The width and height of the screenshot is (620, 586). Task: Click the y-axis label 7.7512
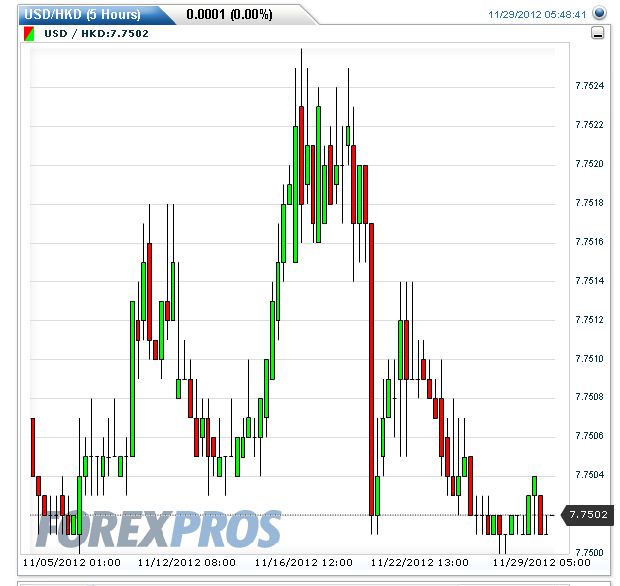click(590, 319)
